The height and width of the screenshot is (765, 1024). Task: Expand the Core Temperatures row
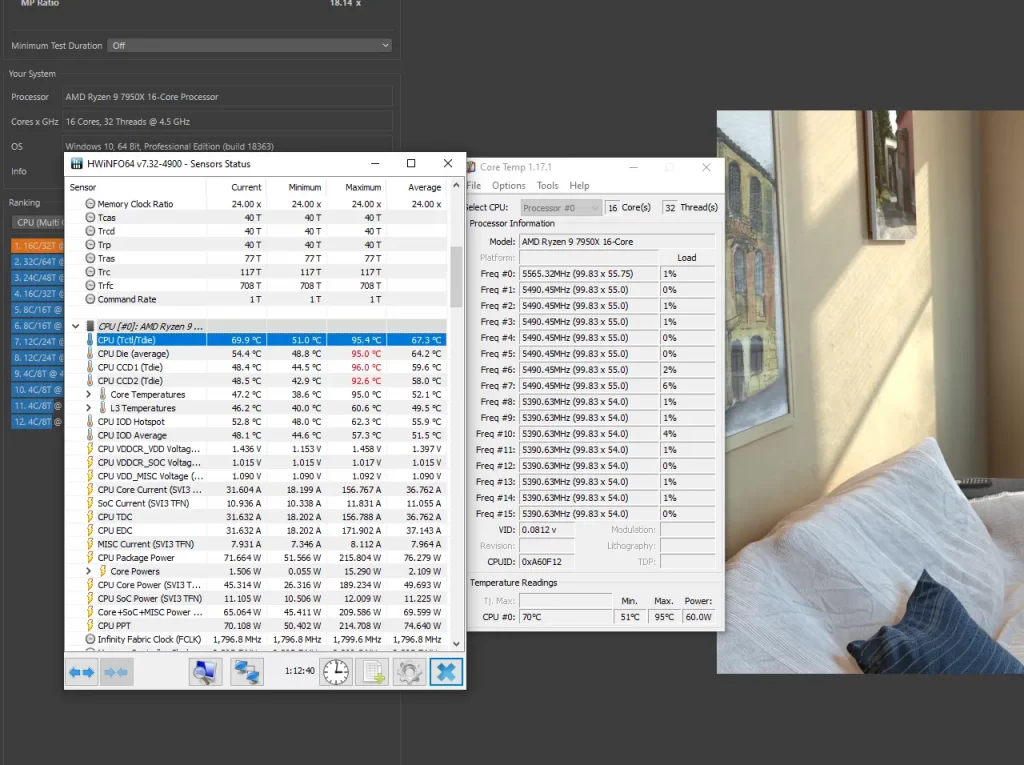click(x=88, y=395)
